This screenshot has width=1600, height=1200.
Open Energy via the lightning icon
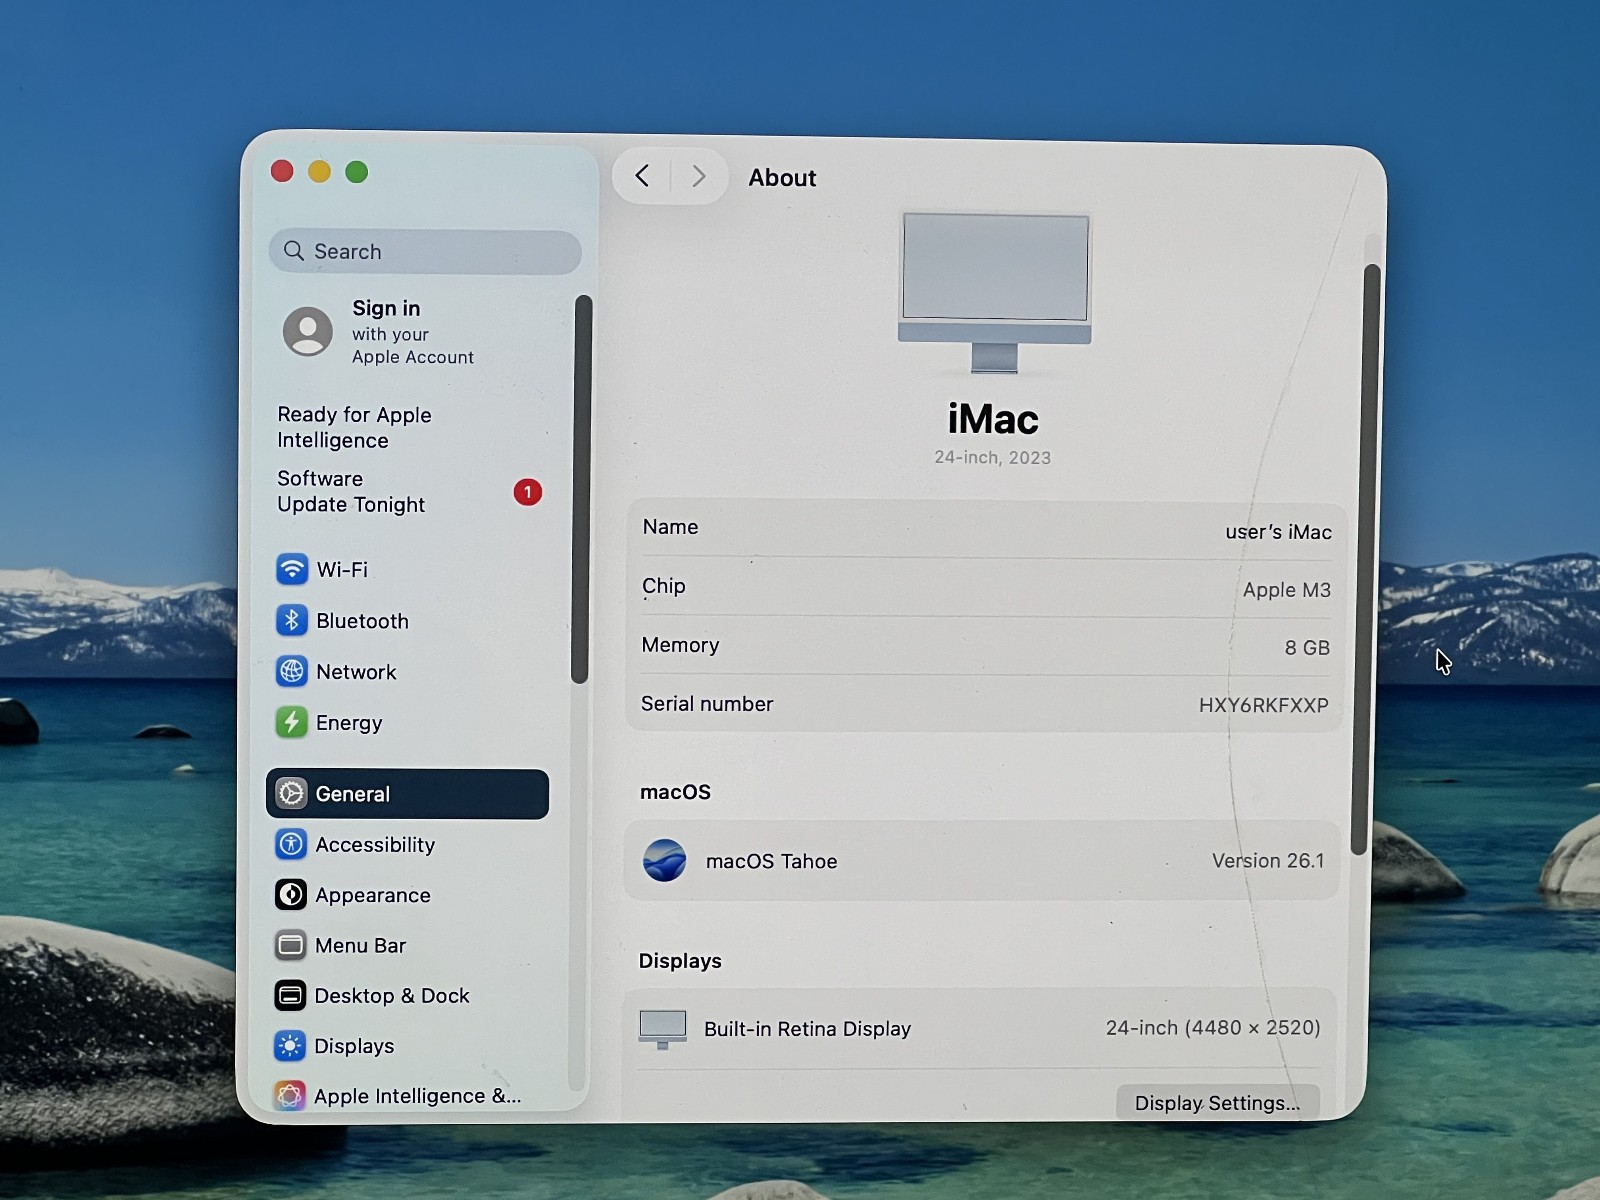click(x=291, y=722)
